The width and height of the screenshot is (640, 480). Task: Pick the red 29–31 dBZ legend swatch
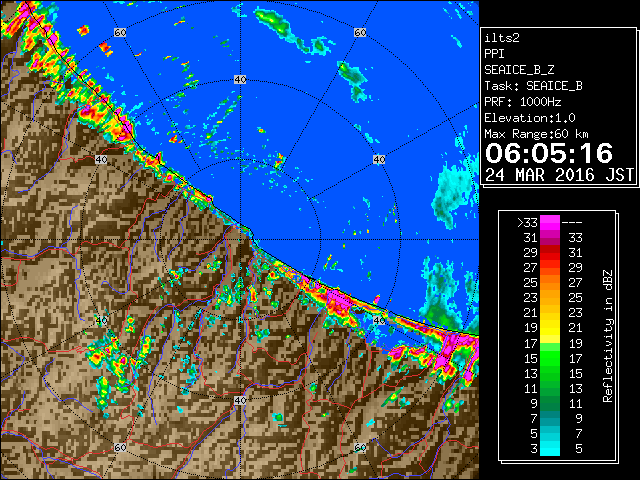[550, 253]
